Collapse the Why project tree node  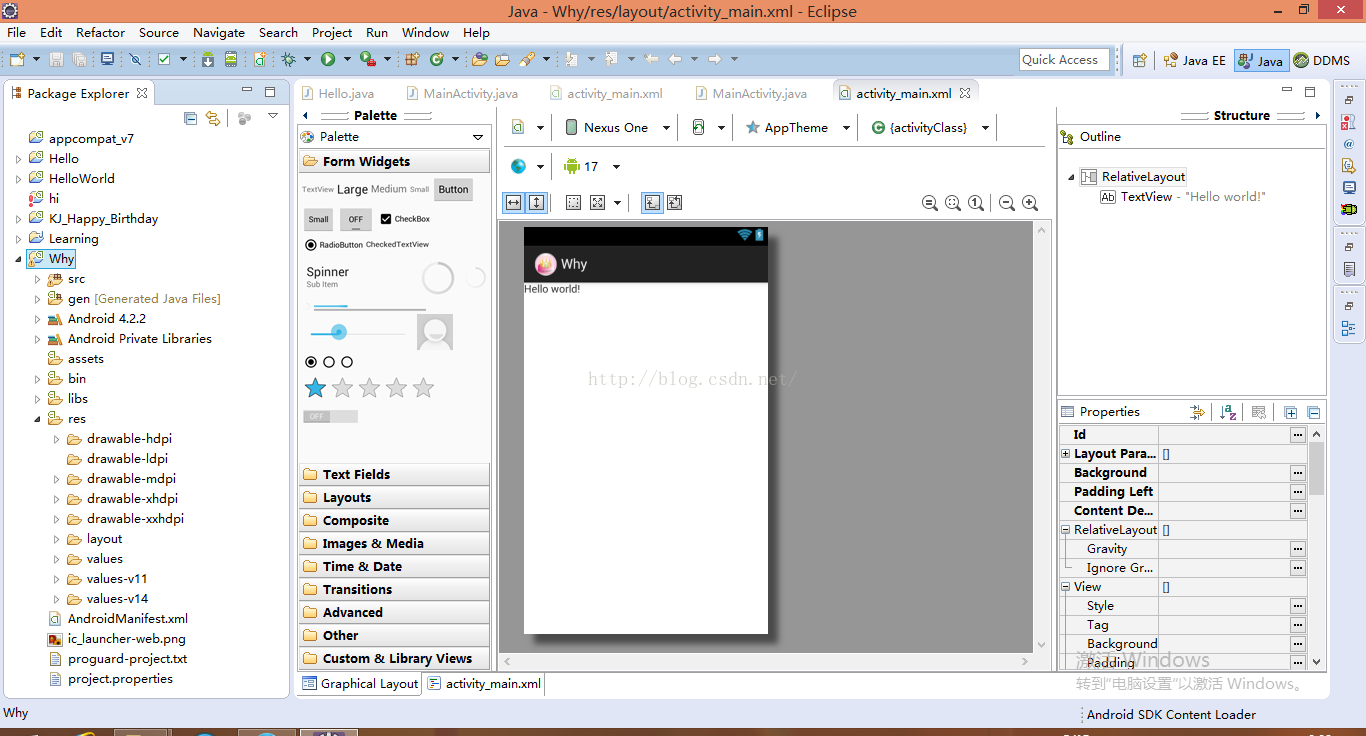pos(18,259)
